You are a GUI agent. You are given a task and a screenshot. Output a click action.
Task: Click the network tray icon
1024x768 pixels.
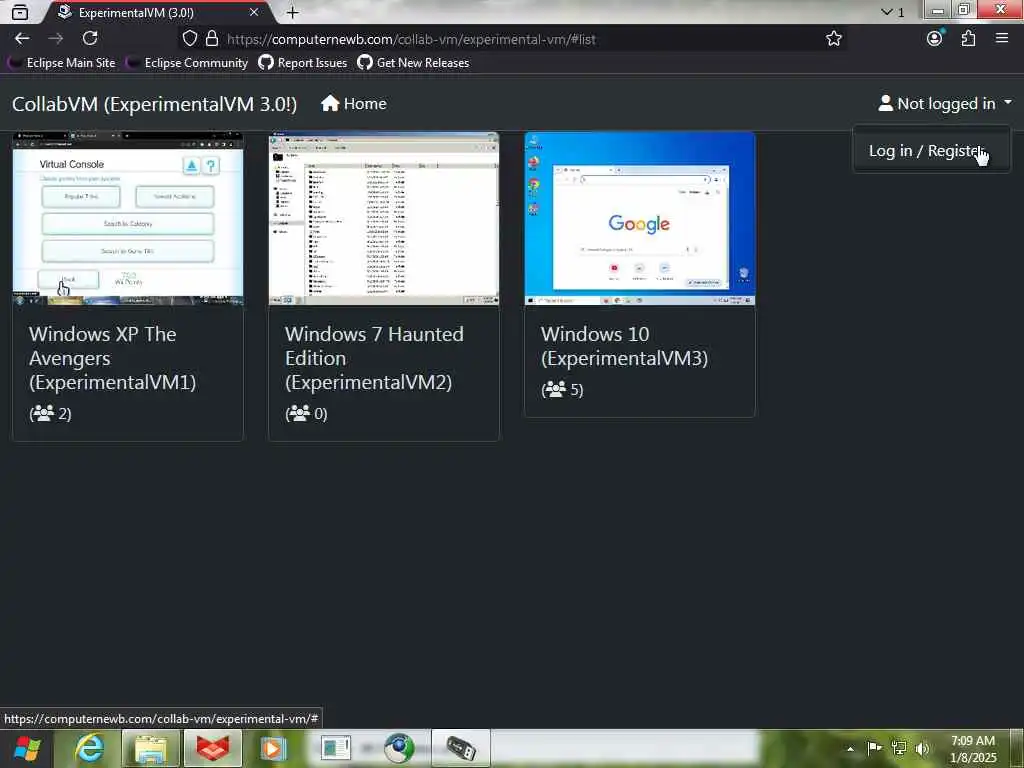coord(899,748)
